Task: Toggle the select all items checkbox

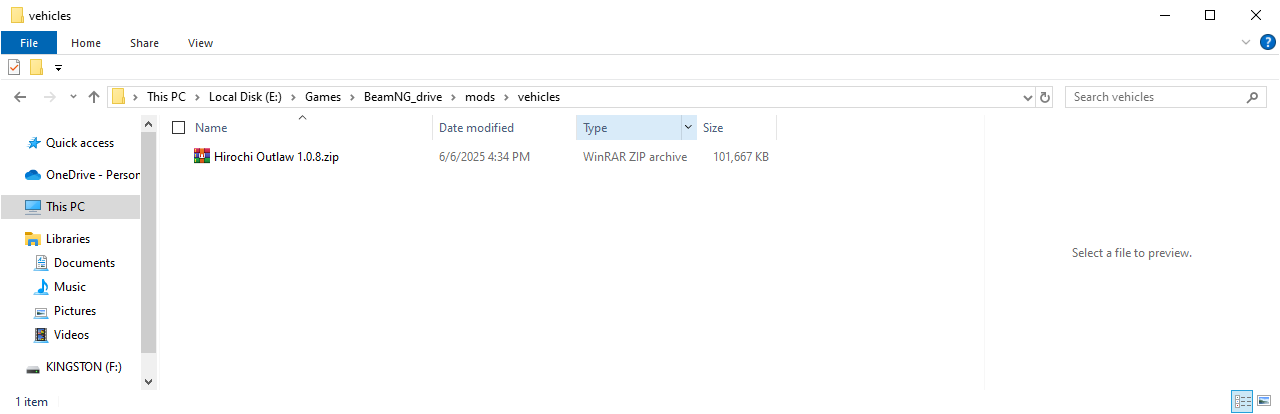Action: [x=179, y=128]
